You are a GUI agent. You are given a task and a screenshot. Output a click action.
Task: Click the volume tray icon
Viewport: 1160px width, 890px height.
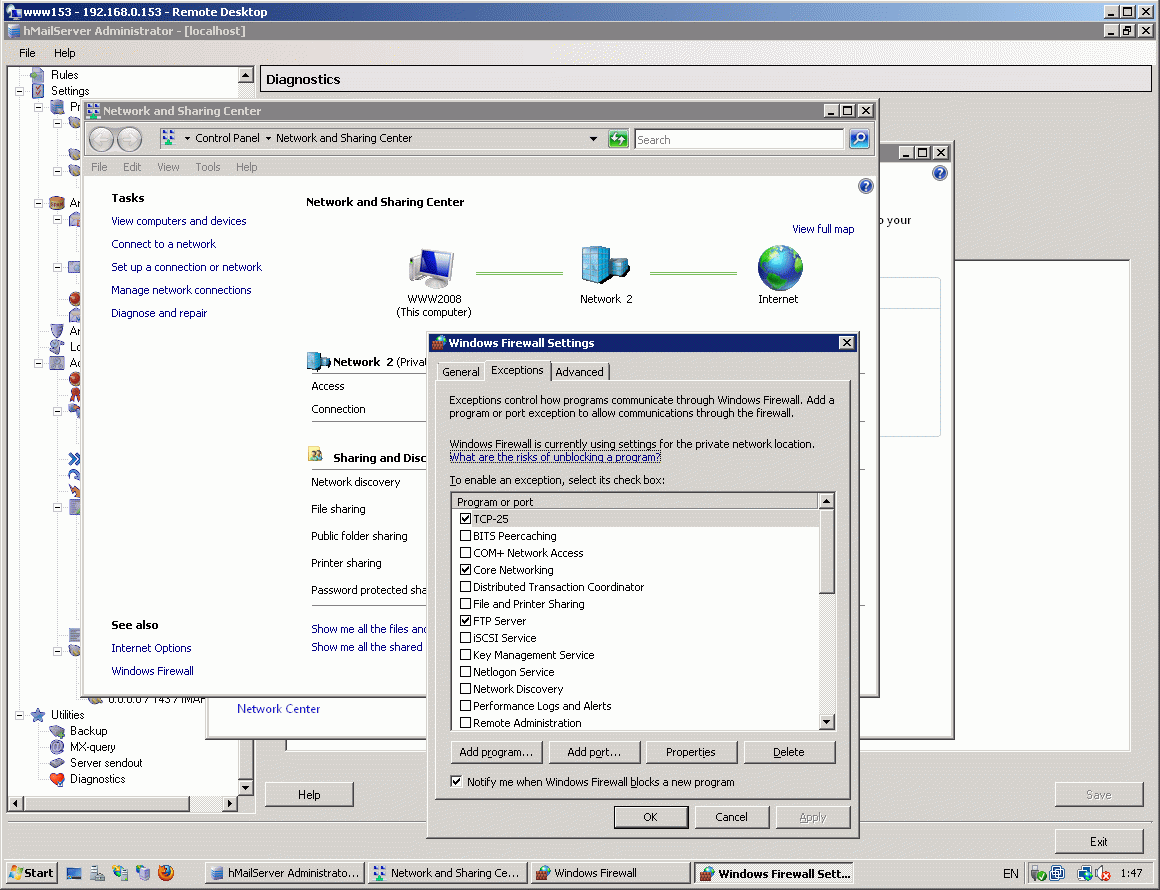(x=1103, y=874)
